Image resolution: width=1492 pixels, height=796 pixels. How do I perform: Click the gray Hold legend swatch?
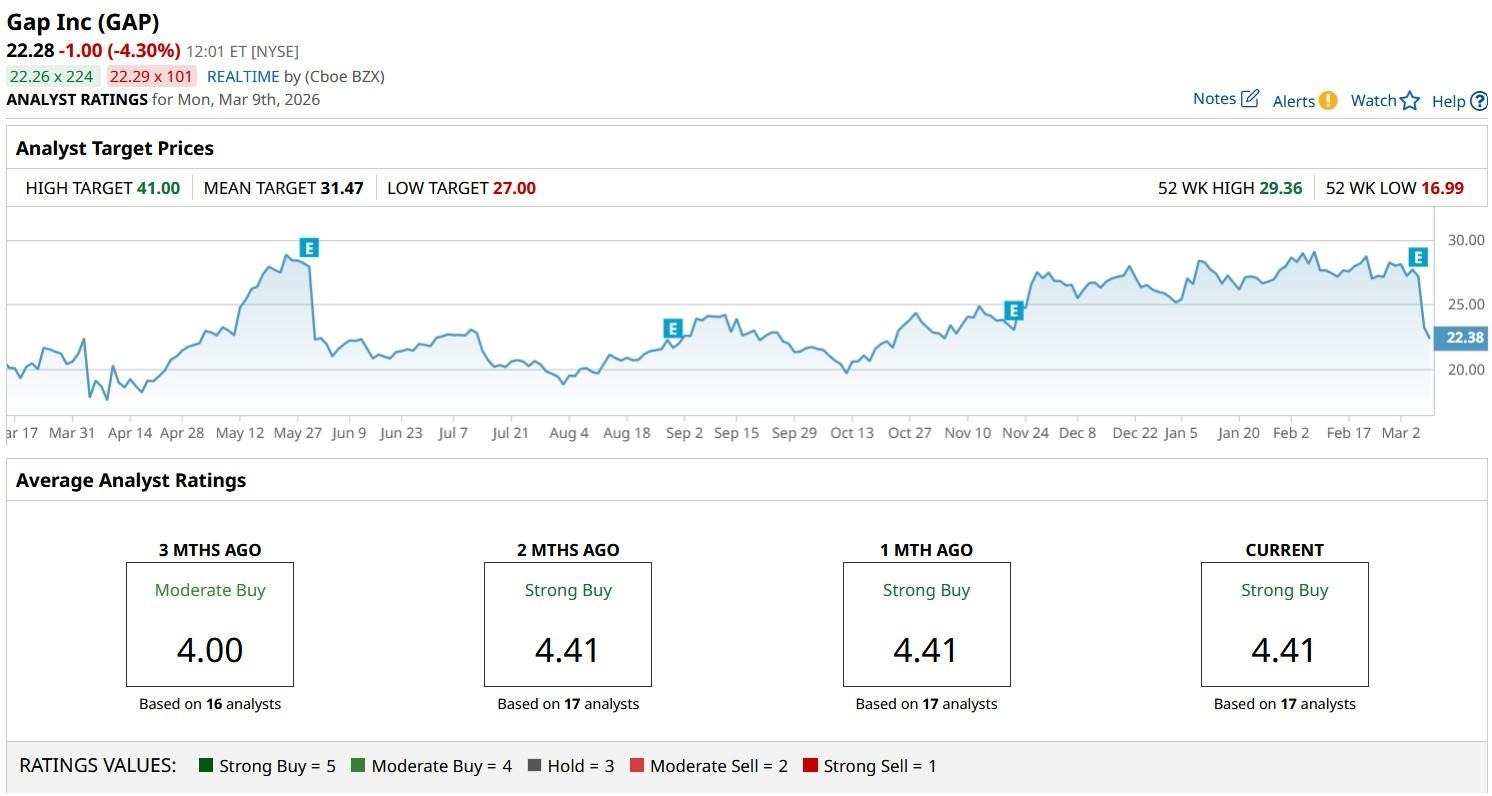pos(534,766)
